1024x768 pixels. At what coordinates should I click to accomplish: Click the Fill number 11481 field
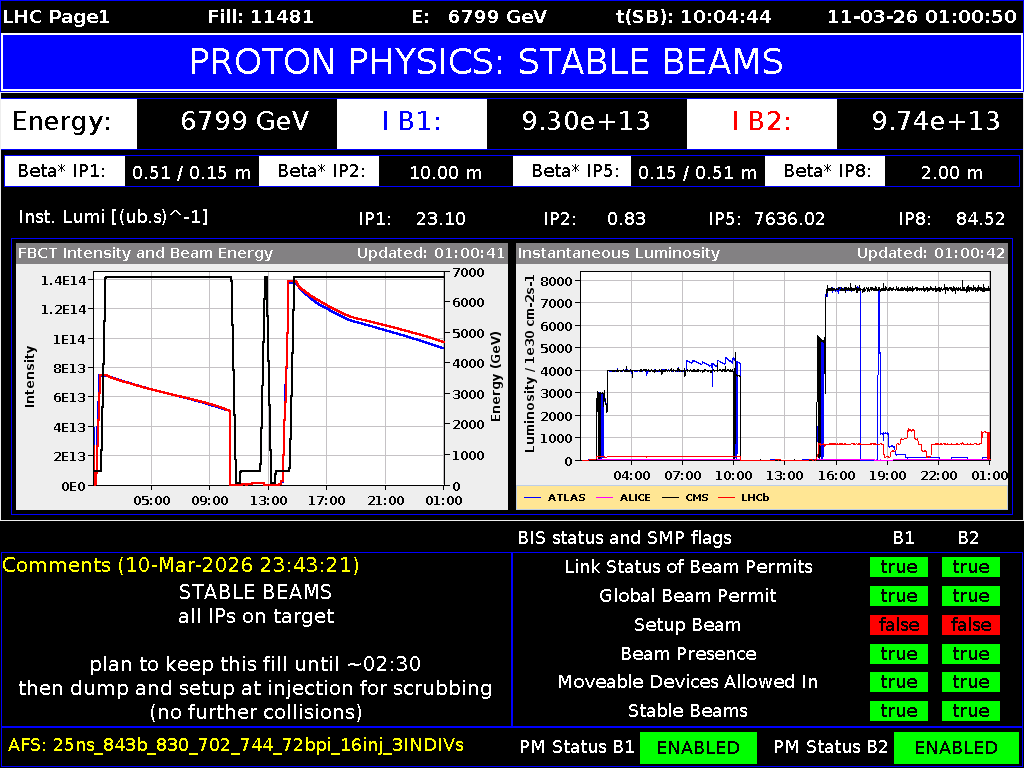(x=261, y=16)
